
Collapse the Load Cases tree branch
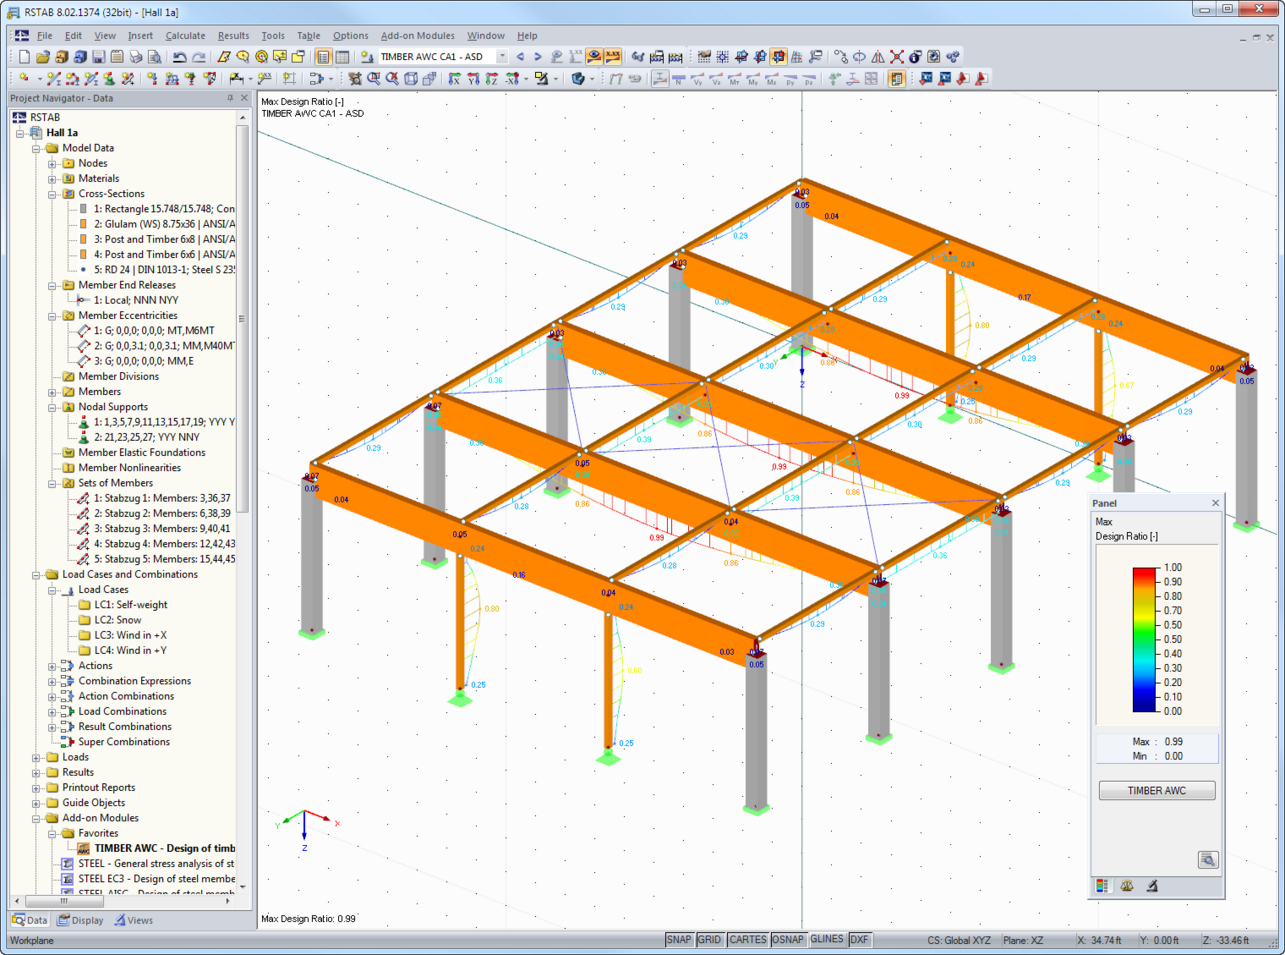click(54, 589)
